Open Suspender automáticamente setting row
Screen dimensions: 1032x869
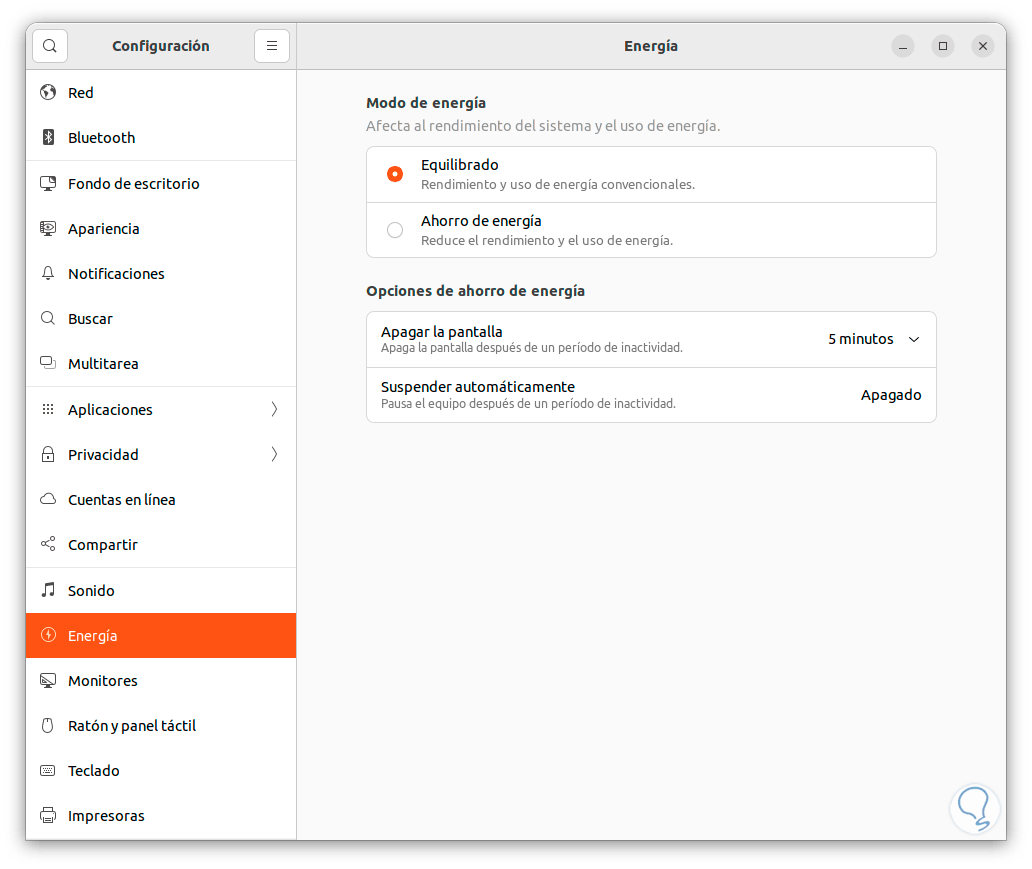(651, 395)
